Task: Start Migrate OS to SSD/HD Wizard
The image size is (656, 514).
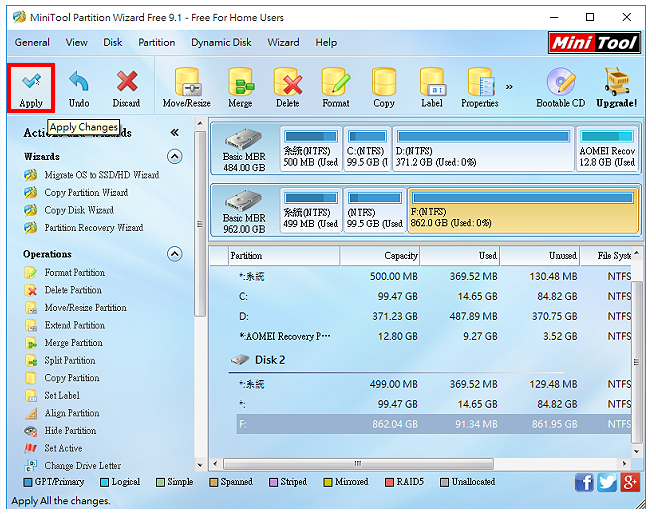Action: tap(92, 175)
